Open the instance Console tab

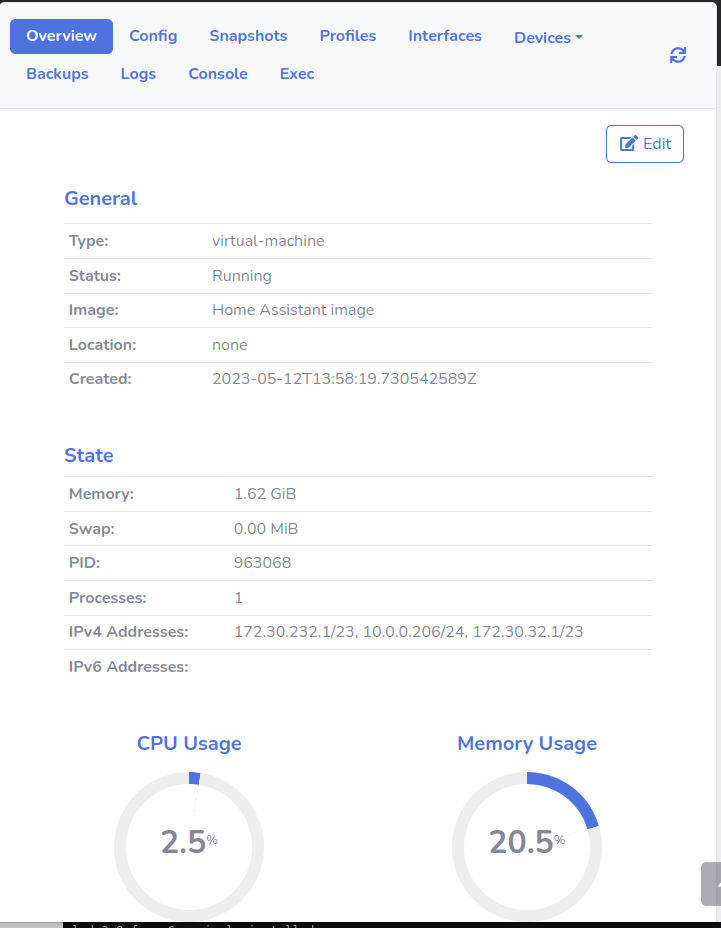point(217,73)
